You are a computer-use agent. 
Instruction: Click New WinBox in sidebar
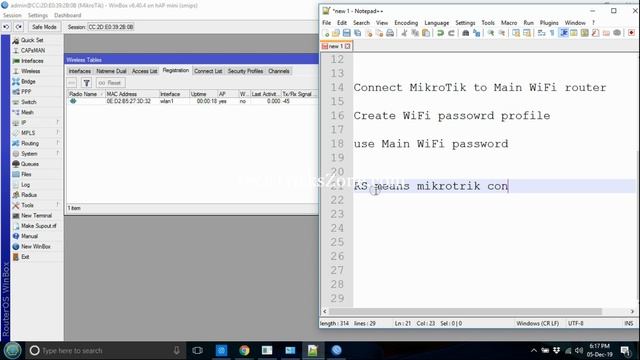click(36, 247)
